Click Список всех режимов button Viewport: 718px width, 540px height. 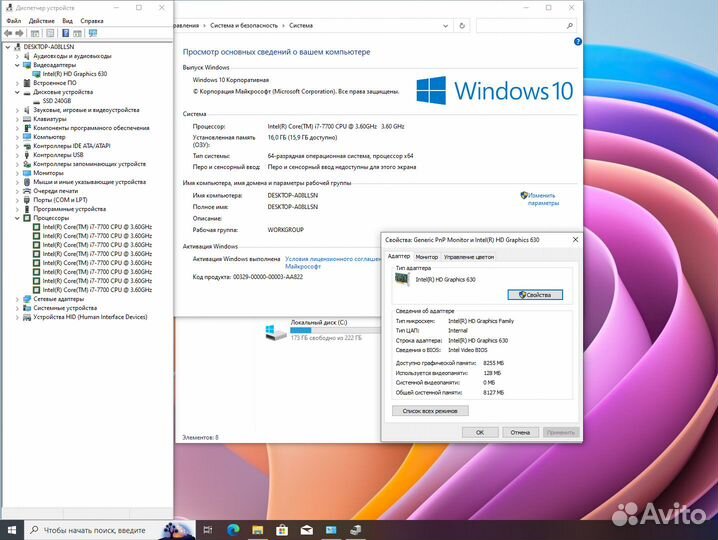[x=430, y=411]
